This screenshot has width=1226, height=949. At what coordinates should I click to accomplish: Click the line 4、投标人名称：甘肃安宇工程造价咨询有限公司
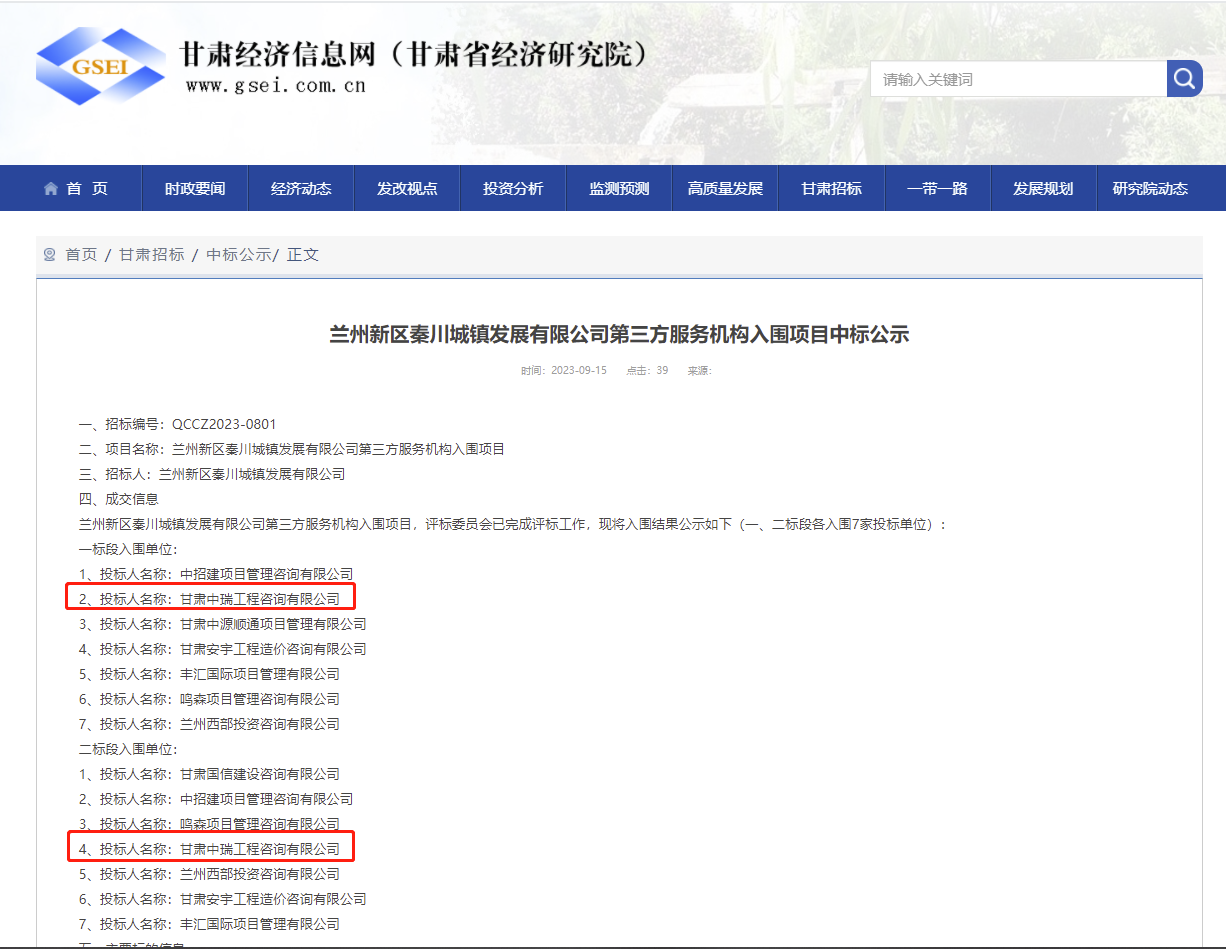coord(223,649)
